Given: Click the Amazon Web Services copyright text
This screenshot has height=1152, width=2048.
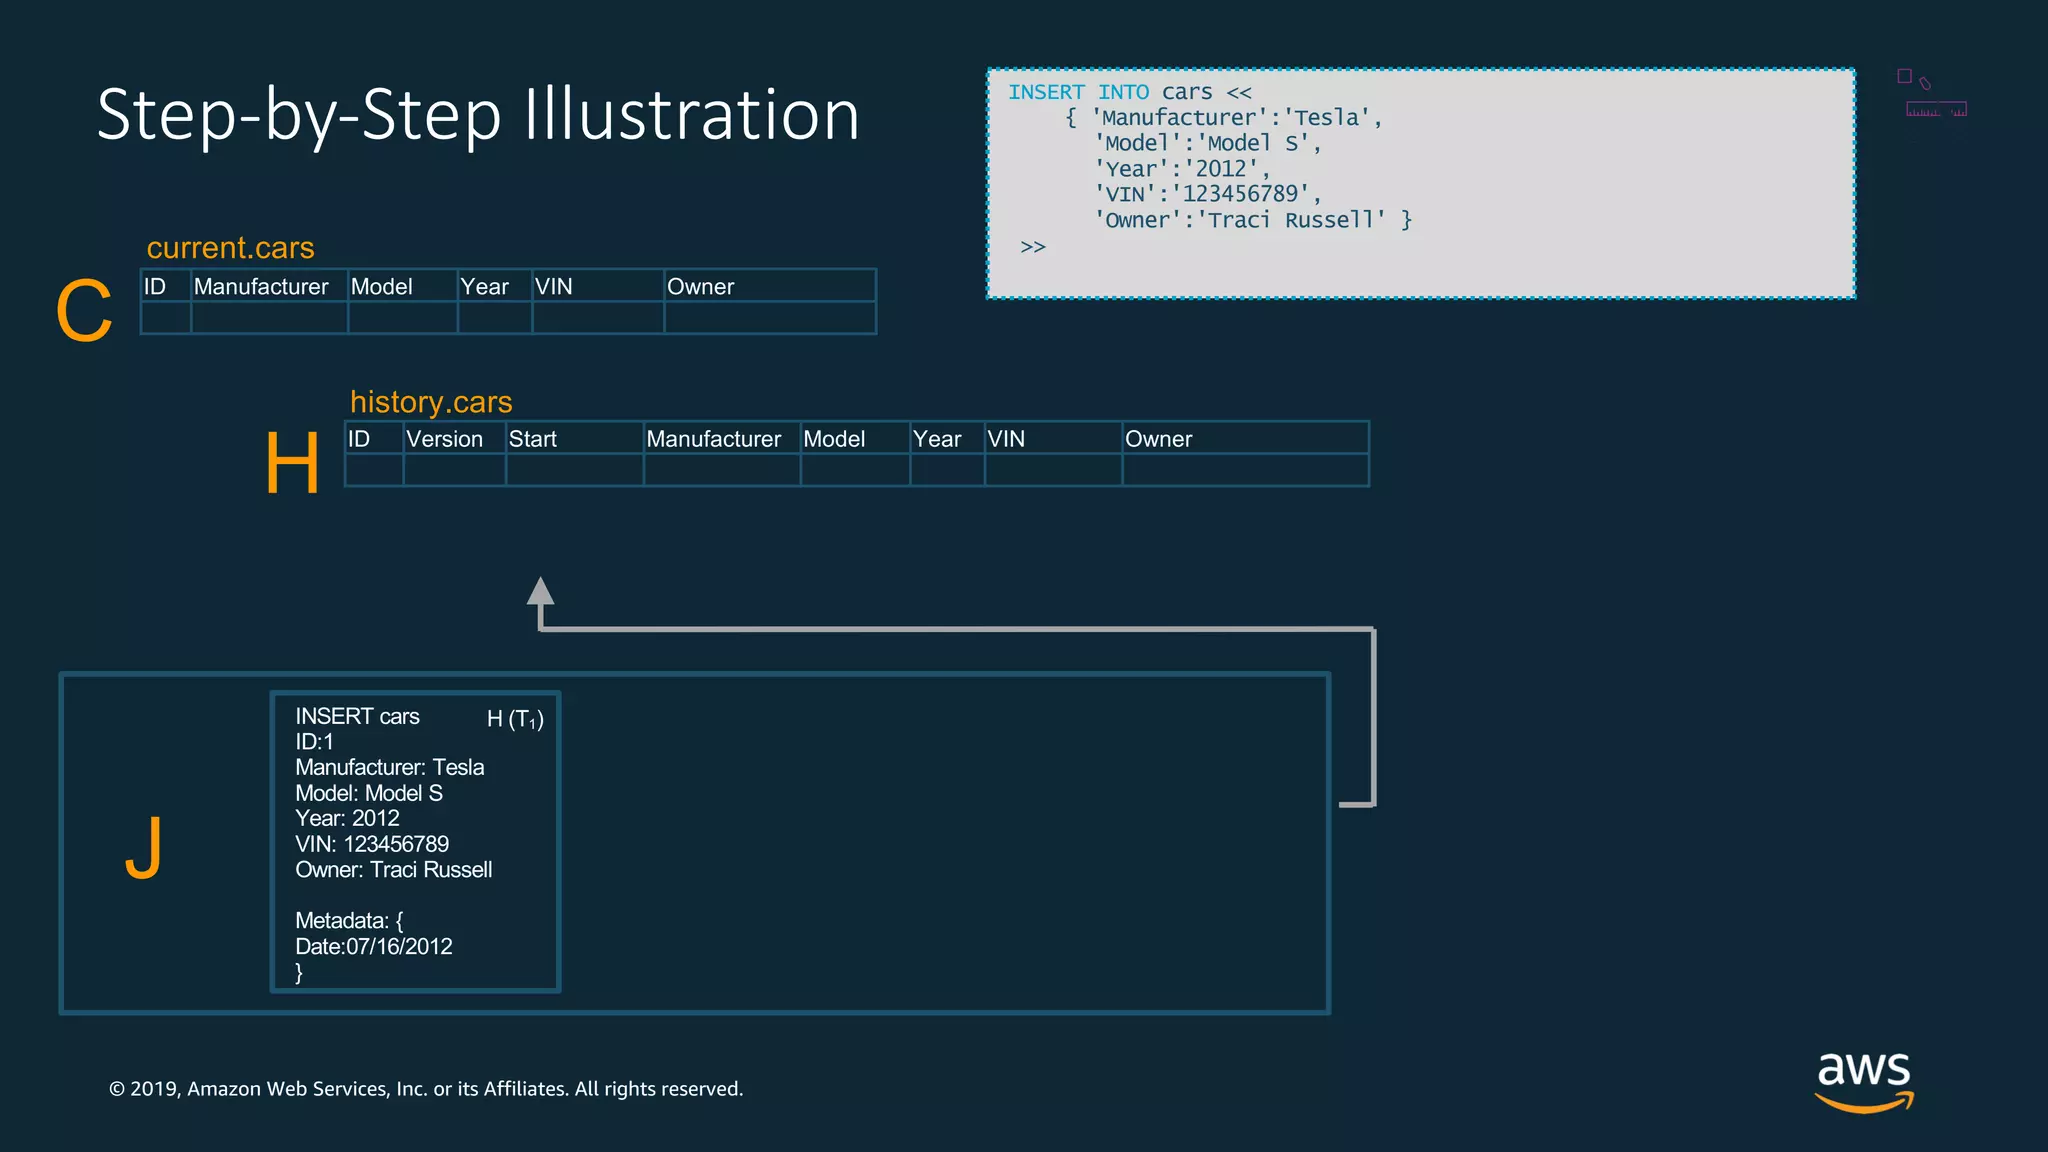Looking at the screenshot, I should pyautogui.click(x=426, y=1089).
